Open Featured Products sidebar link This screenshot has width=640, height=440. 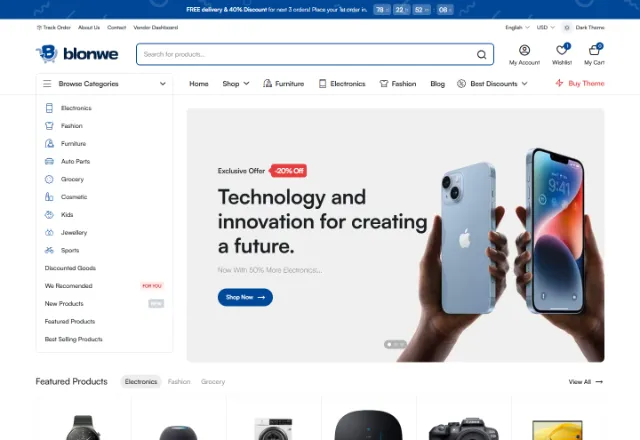click(70, 322)
